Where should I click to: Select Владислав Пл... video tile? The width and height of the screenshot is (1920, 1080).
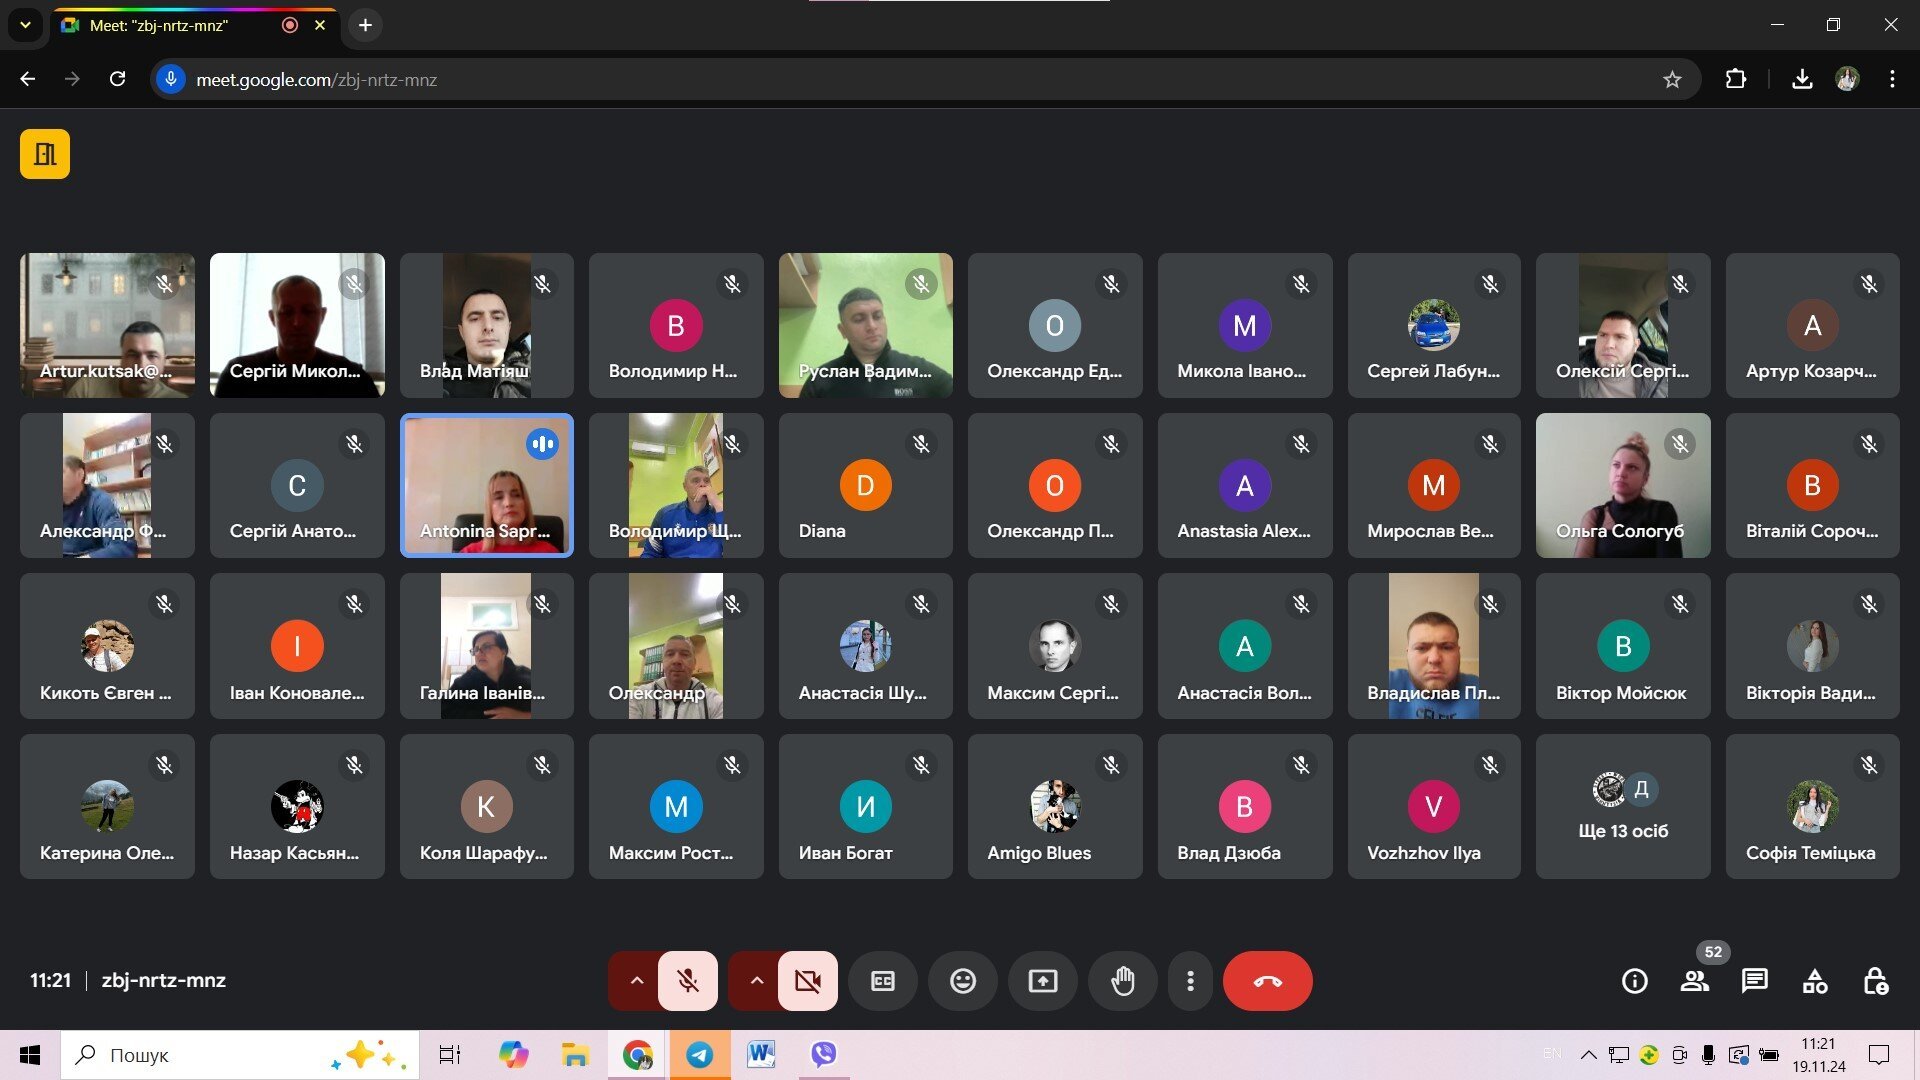[1434, 646]
